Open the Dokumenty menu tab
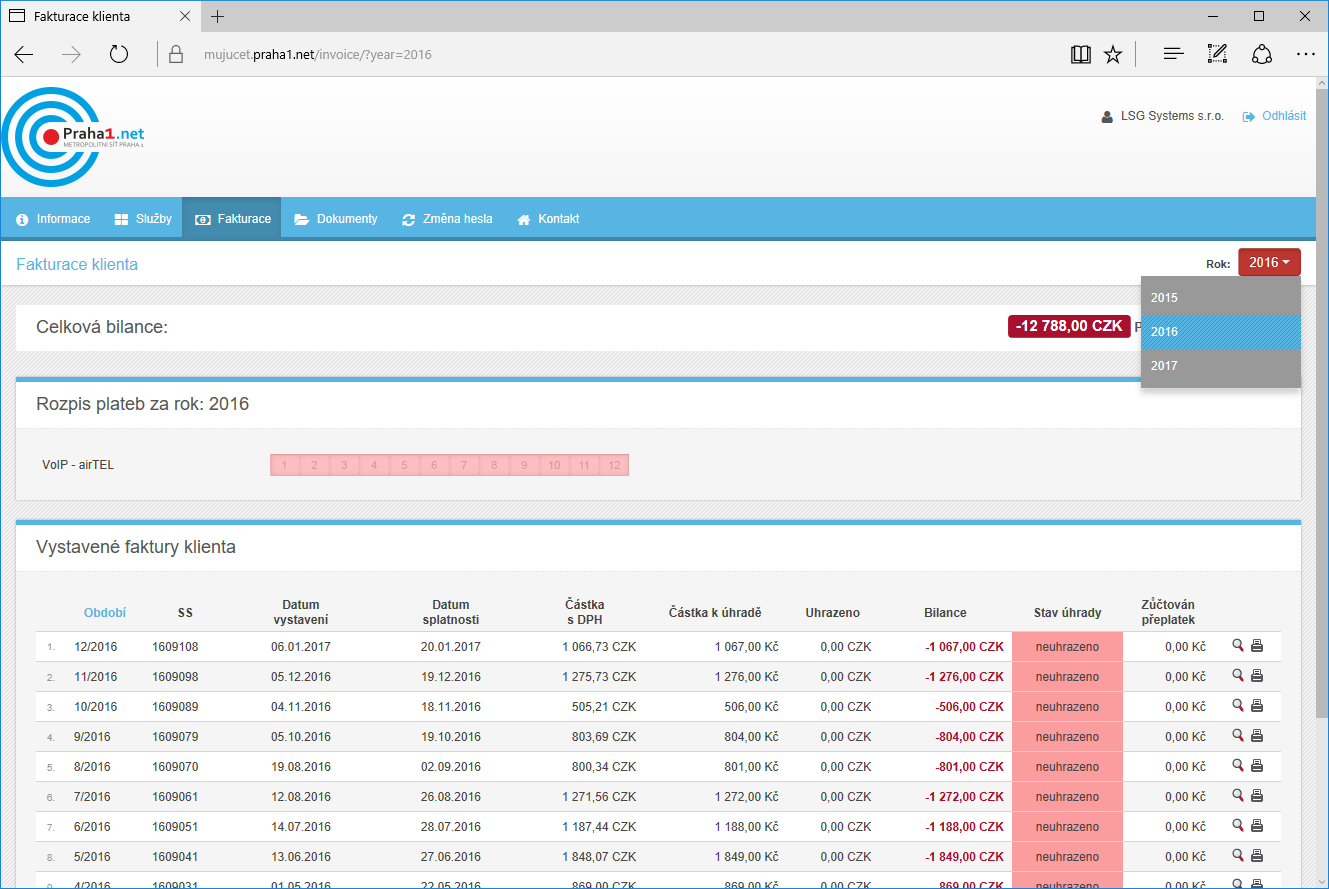 [336, 219]
